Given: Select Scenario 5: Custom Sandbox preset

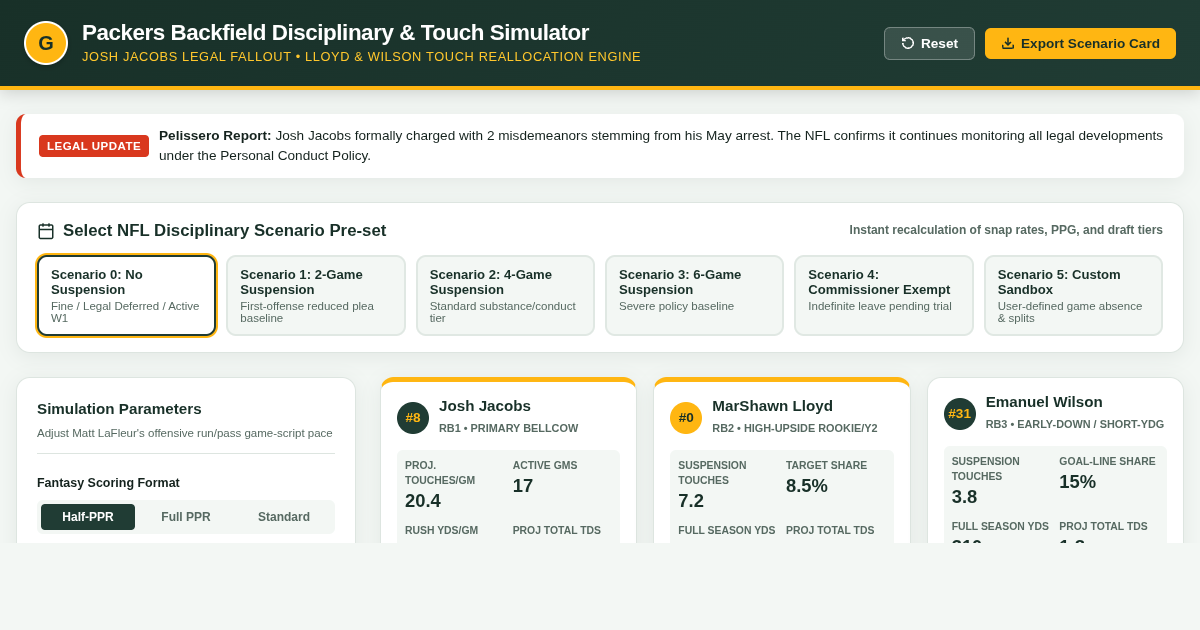Looking at the screenshot, I should click(x=1073, y=295).
